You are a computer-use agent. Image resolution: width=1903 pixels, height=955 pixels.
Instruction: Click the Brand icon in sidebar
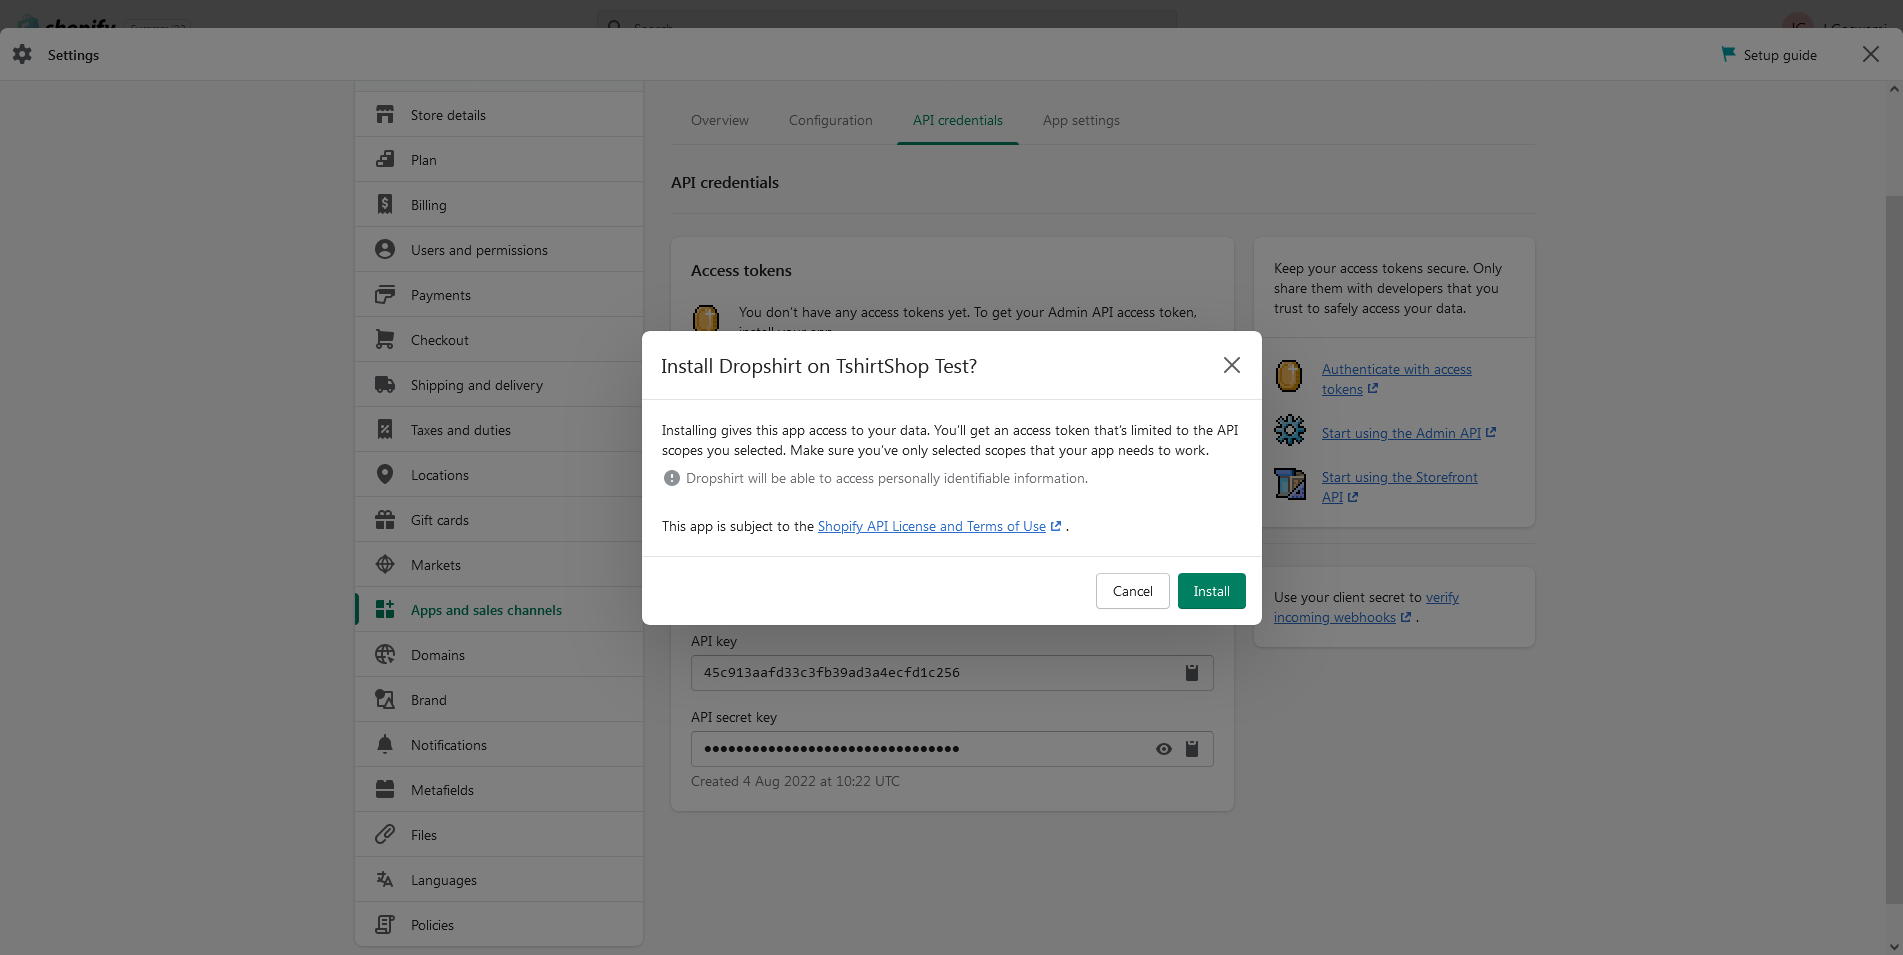click(385, 700)
